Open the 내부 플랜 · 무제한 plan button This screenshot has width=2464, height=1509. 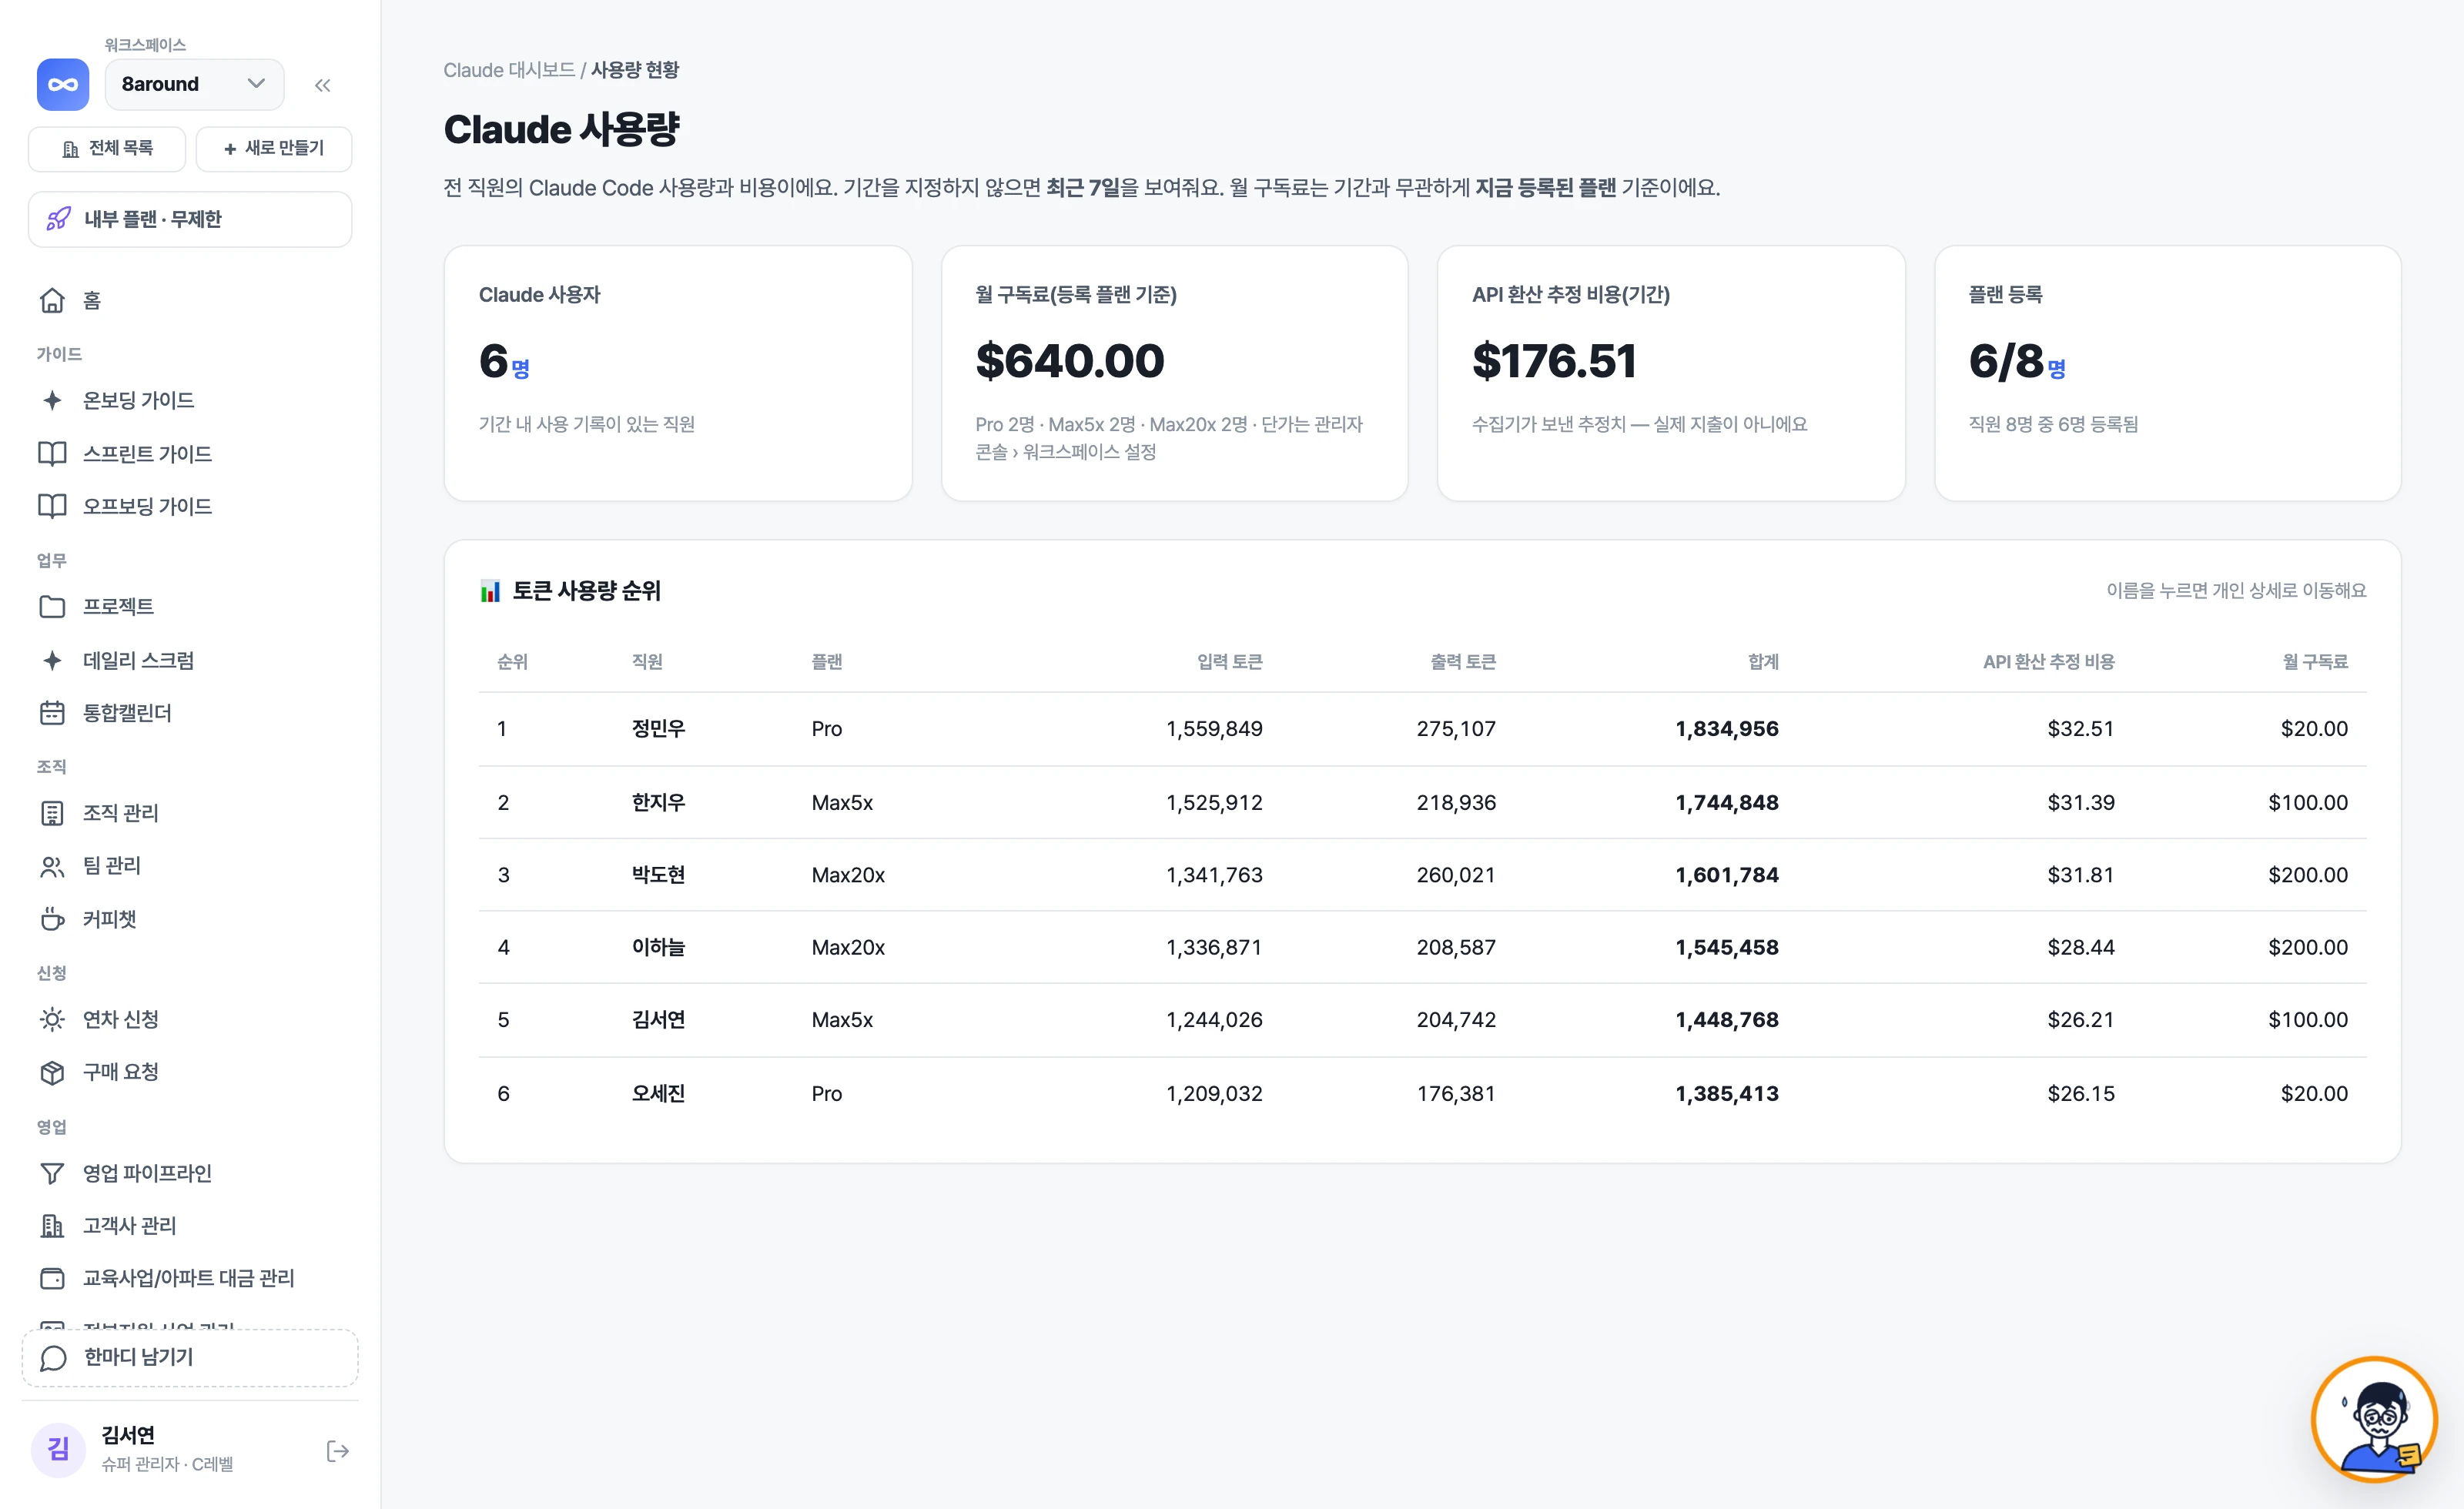(190, 219)
